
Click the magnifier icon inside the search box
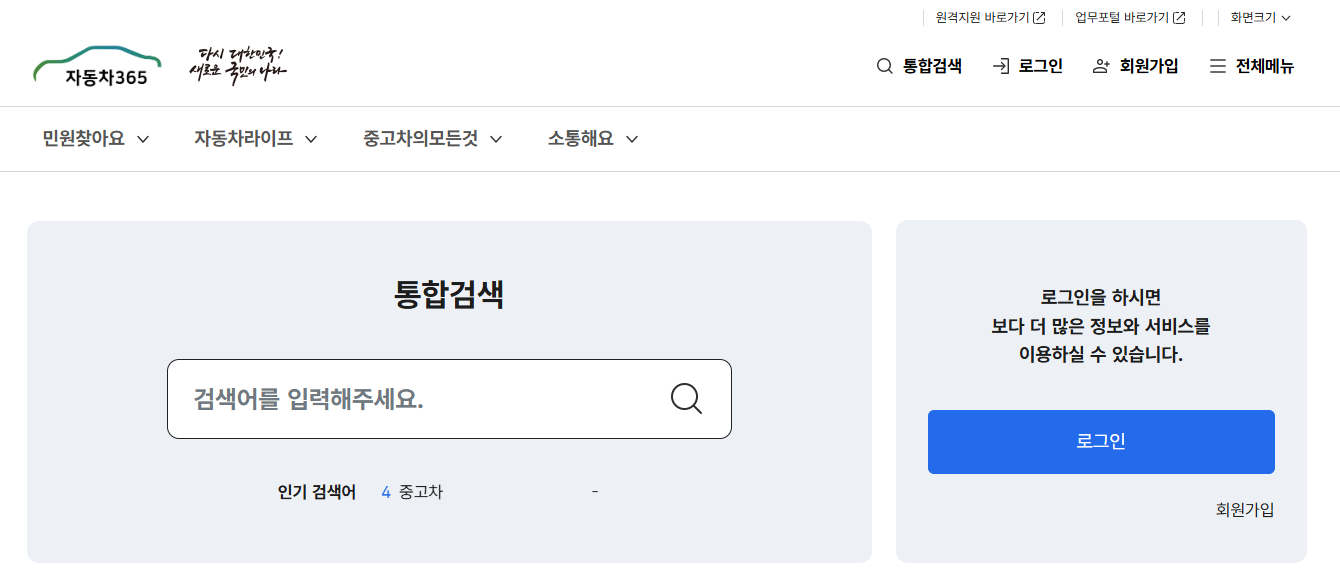point(686,398)
